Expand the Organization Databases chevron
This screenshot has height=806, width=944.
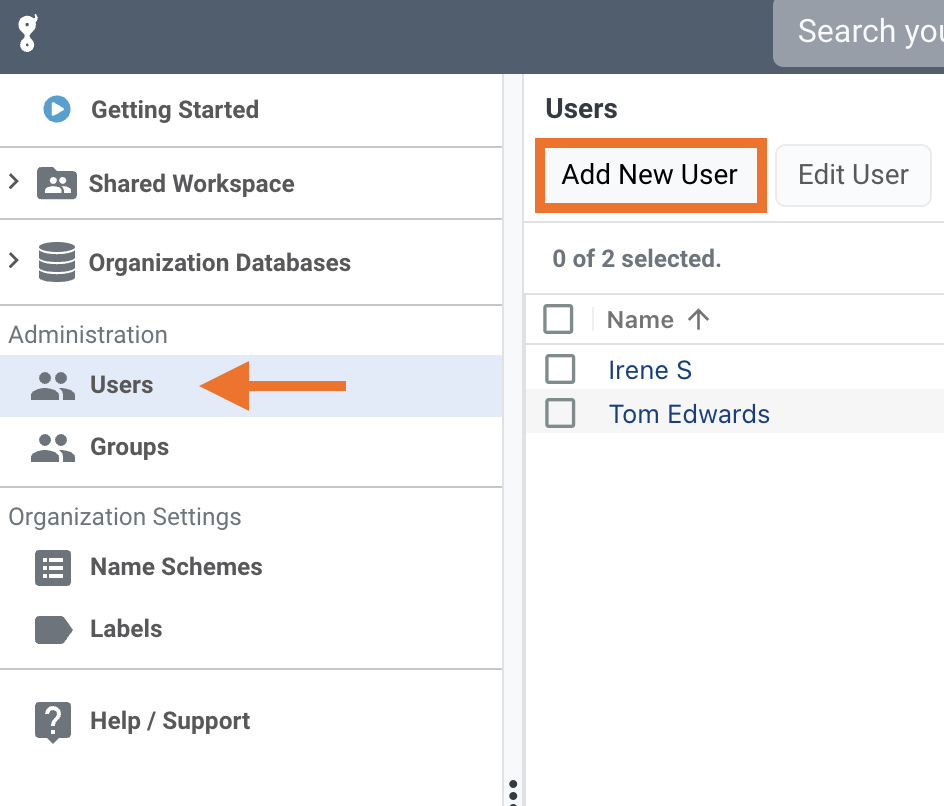pos(14,261)
